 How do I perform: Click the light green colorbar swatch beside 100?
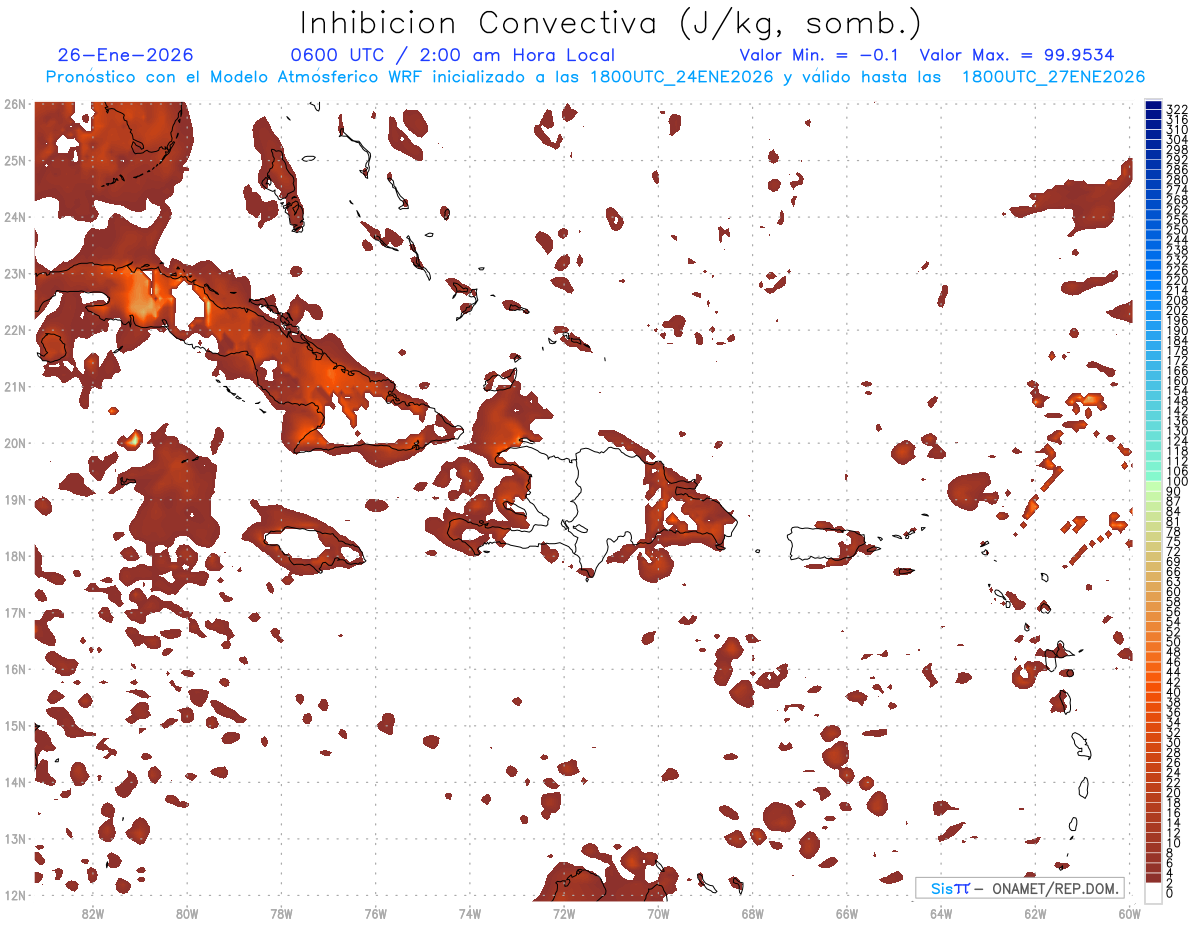pos(1153,484)
